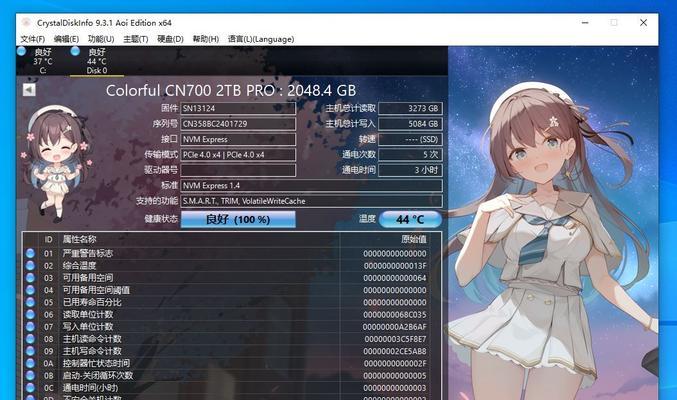Click status orb for attribute 0C 通电时间(小时)
677x400 pixels.
(30, 387)
